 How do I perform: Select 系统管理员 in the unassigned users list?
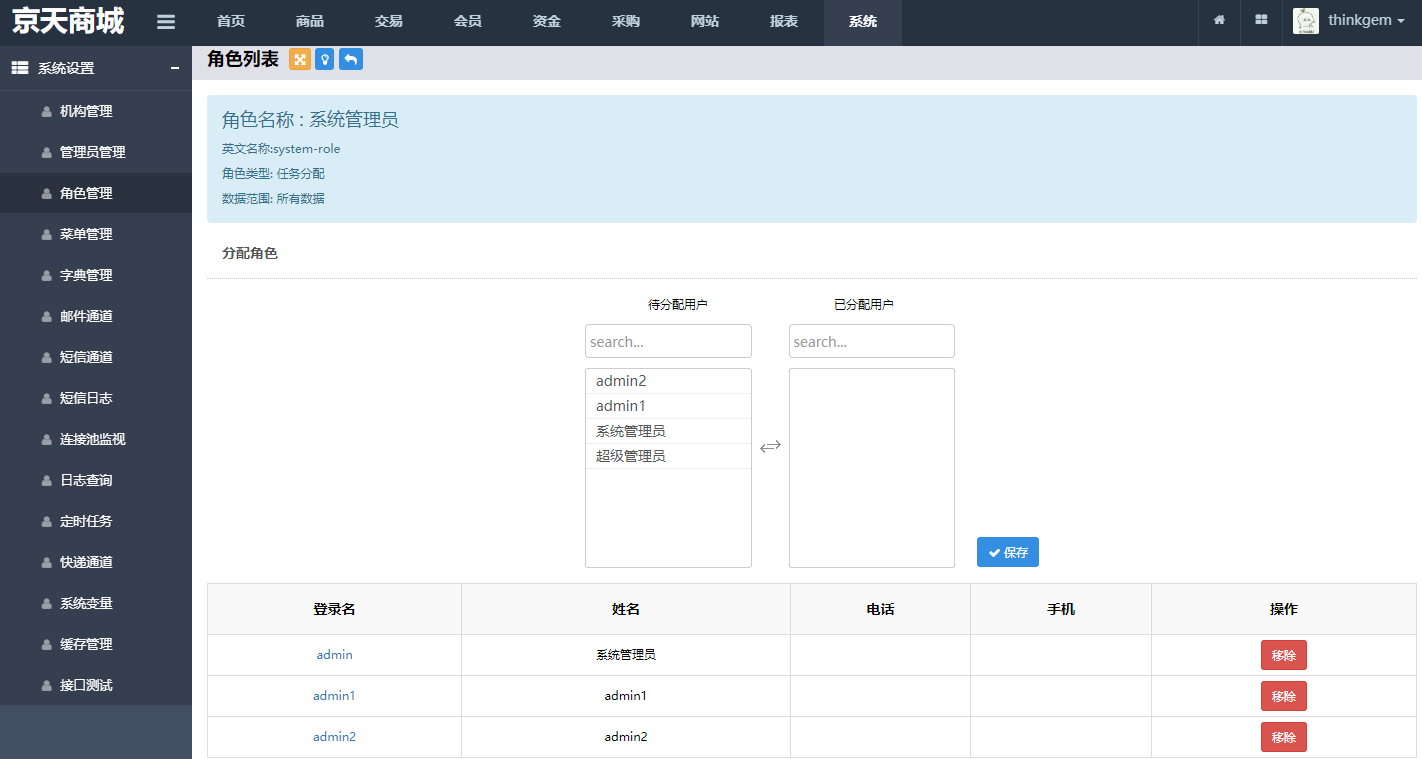point(668,431)
